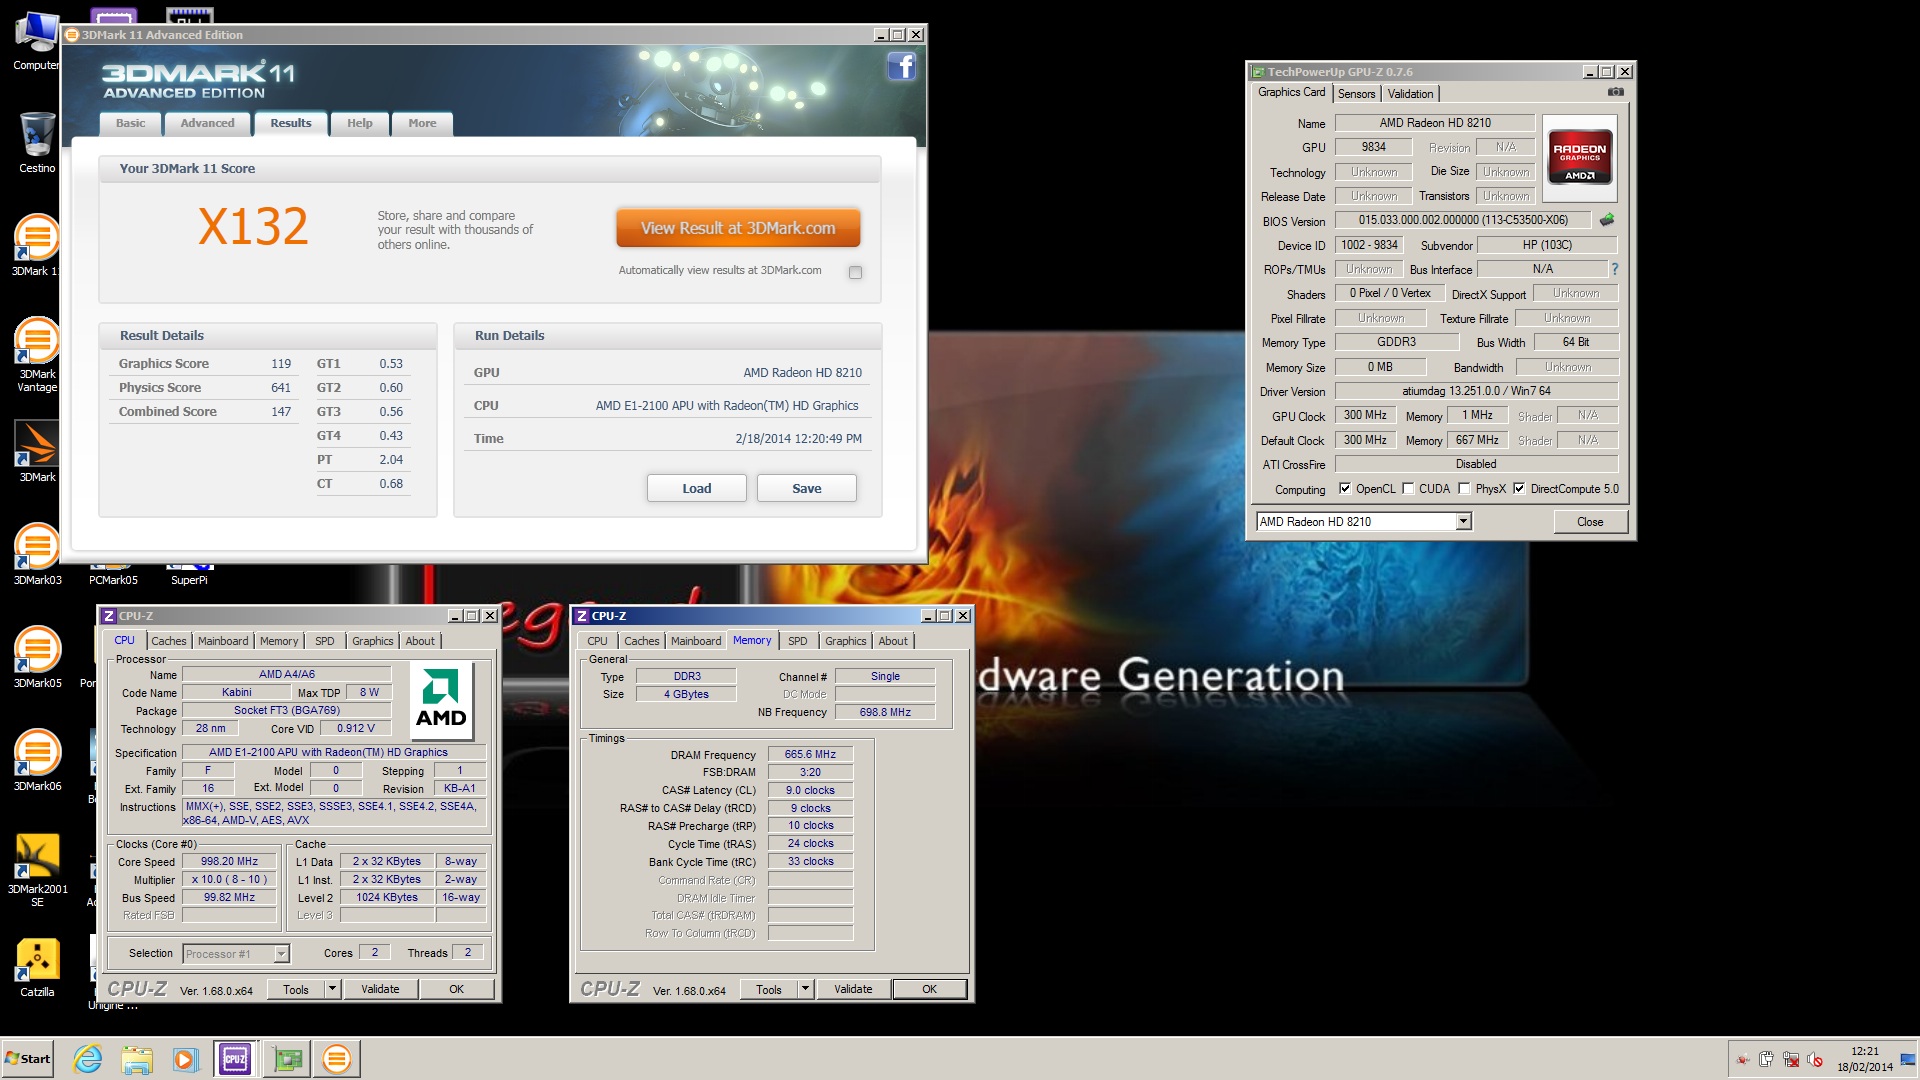Click Validate in CPU-Z Memory window
Image resolution: width=1920 pixels, height=1080 pixels.
pos(853,989)
